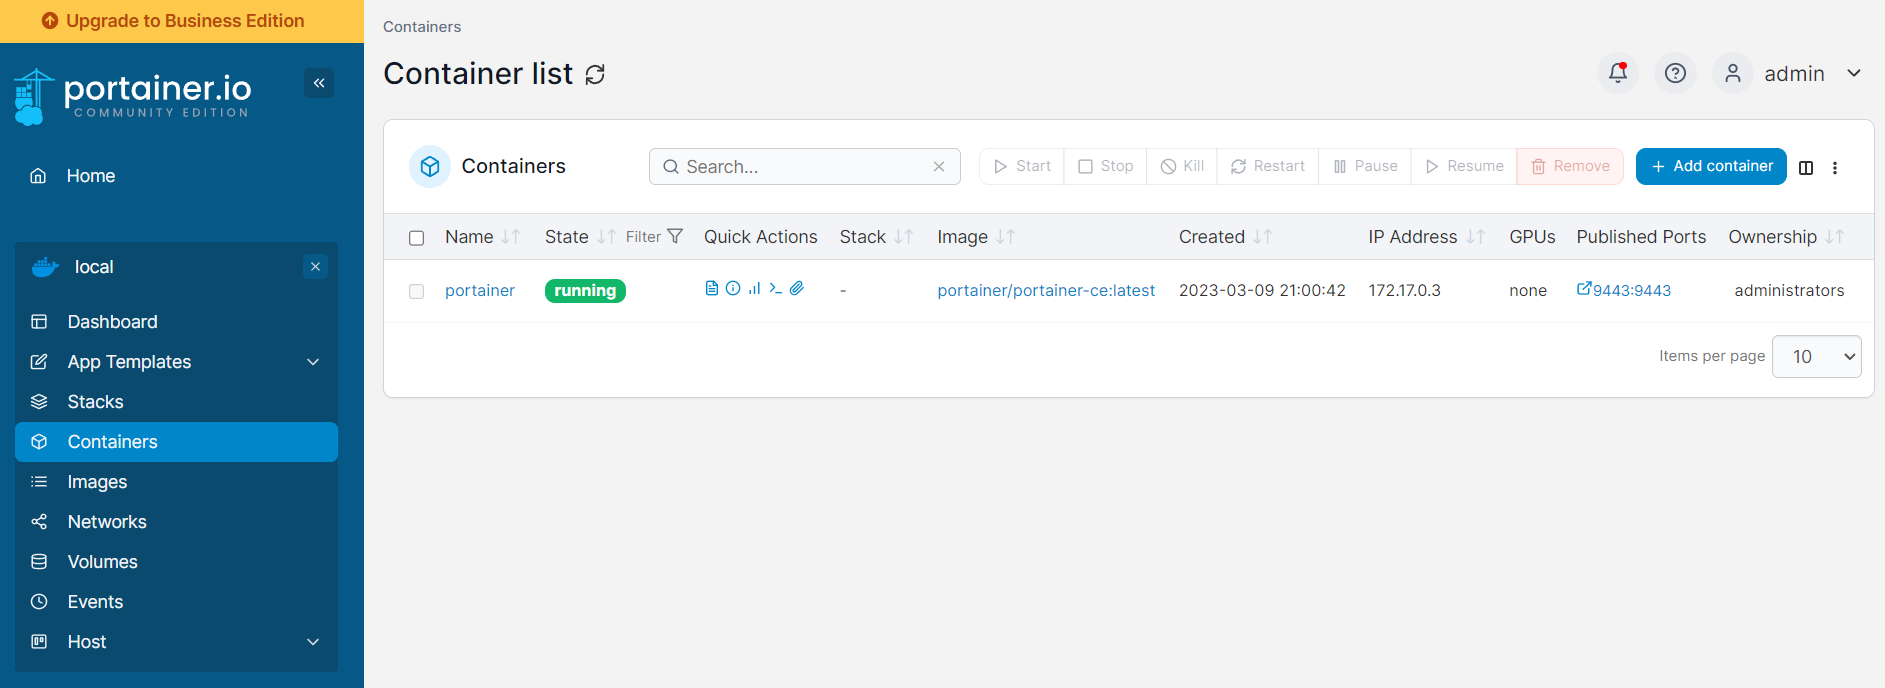Expand App Templates submenu
The width and height of the screenshot is (1885, 688).
point(313,362)
